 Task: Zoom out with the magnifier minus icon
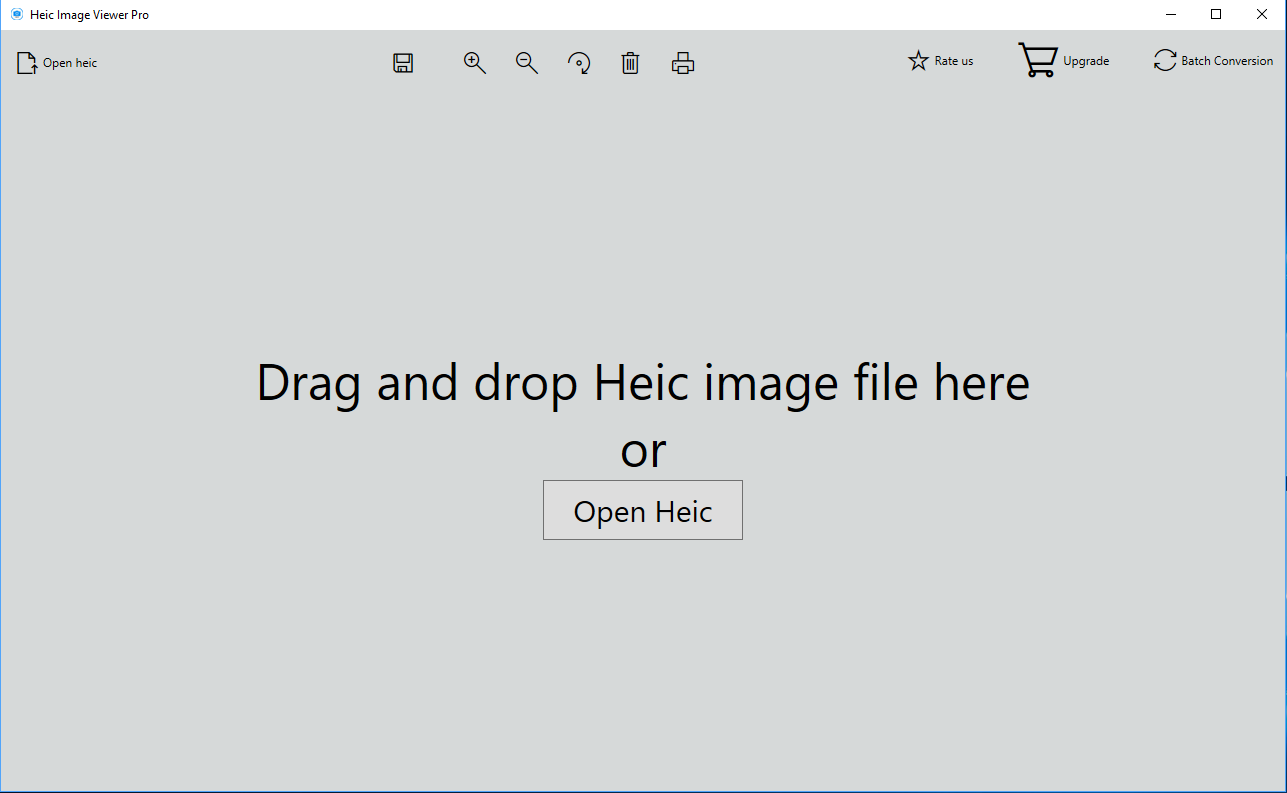pyautogui.click(x=527, y=63)
